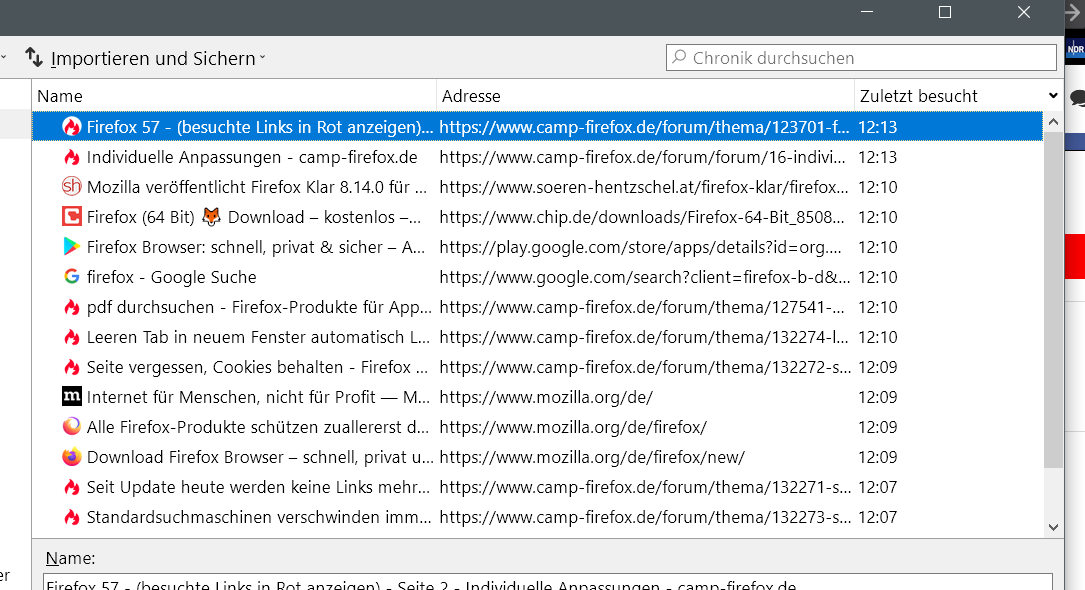Click favicon of pdf durchsuchen entry

(x=71, y=307)
